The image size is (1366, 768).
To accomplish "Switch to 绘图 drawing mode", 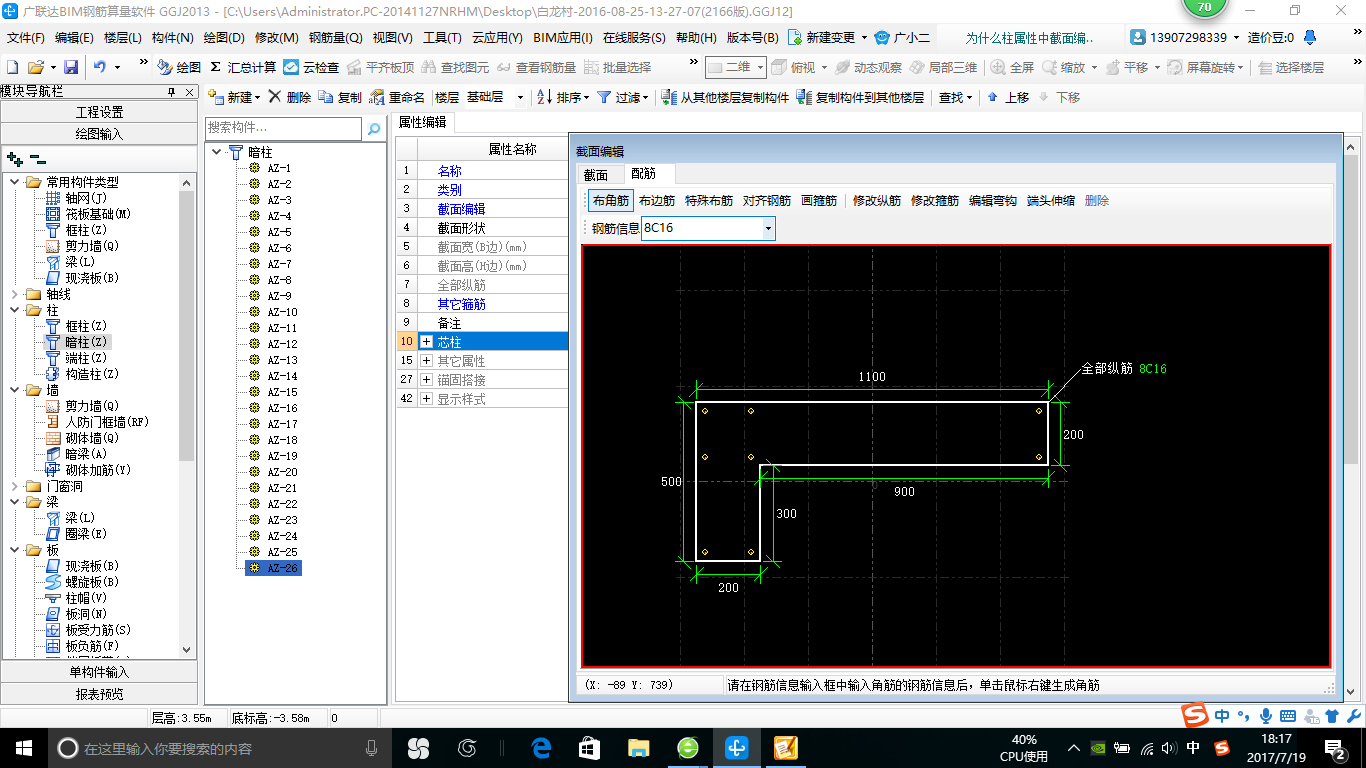I will [179, 67].
